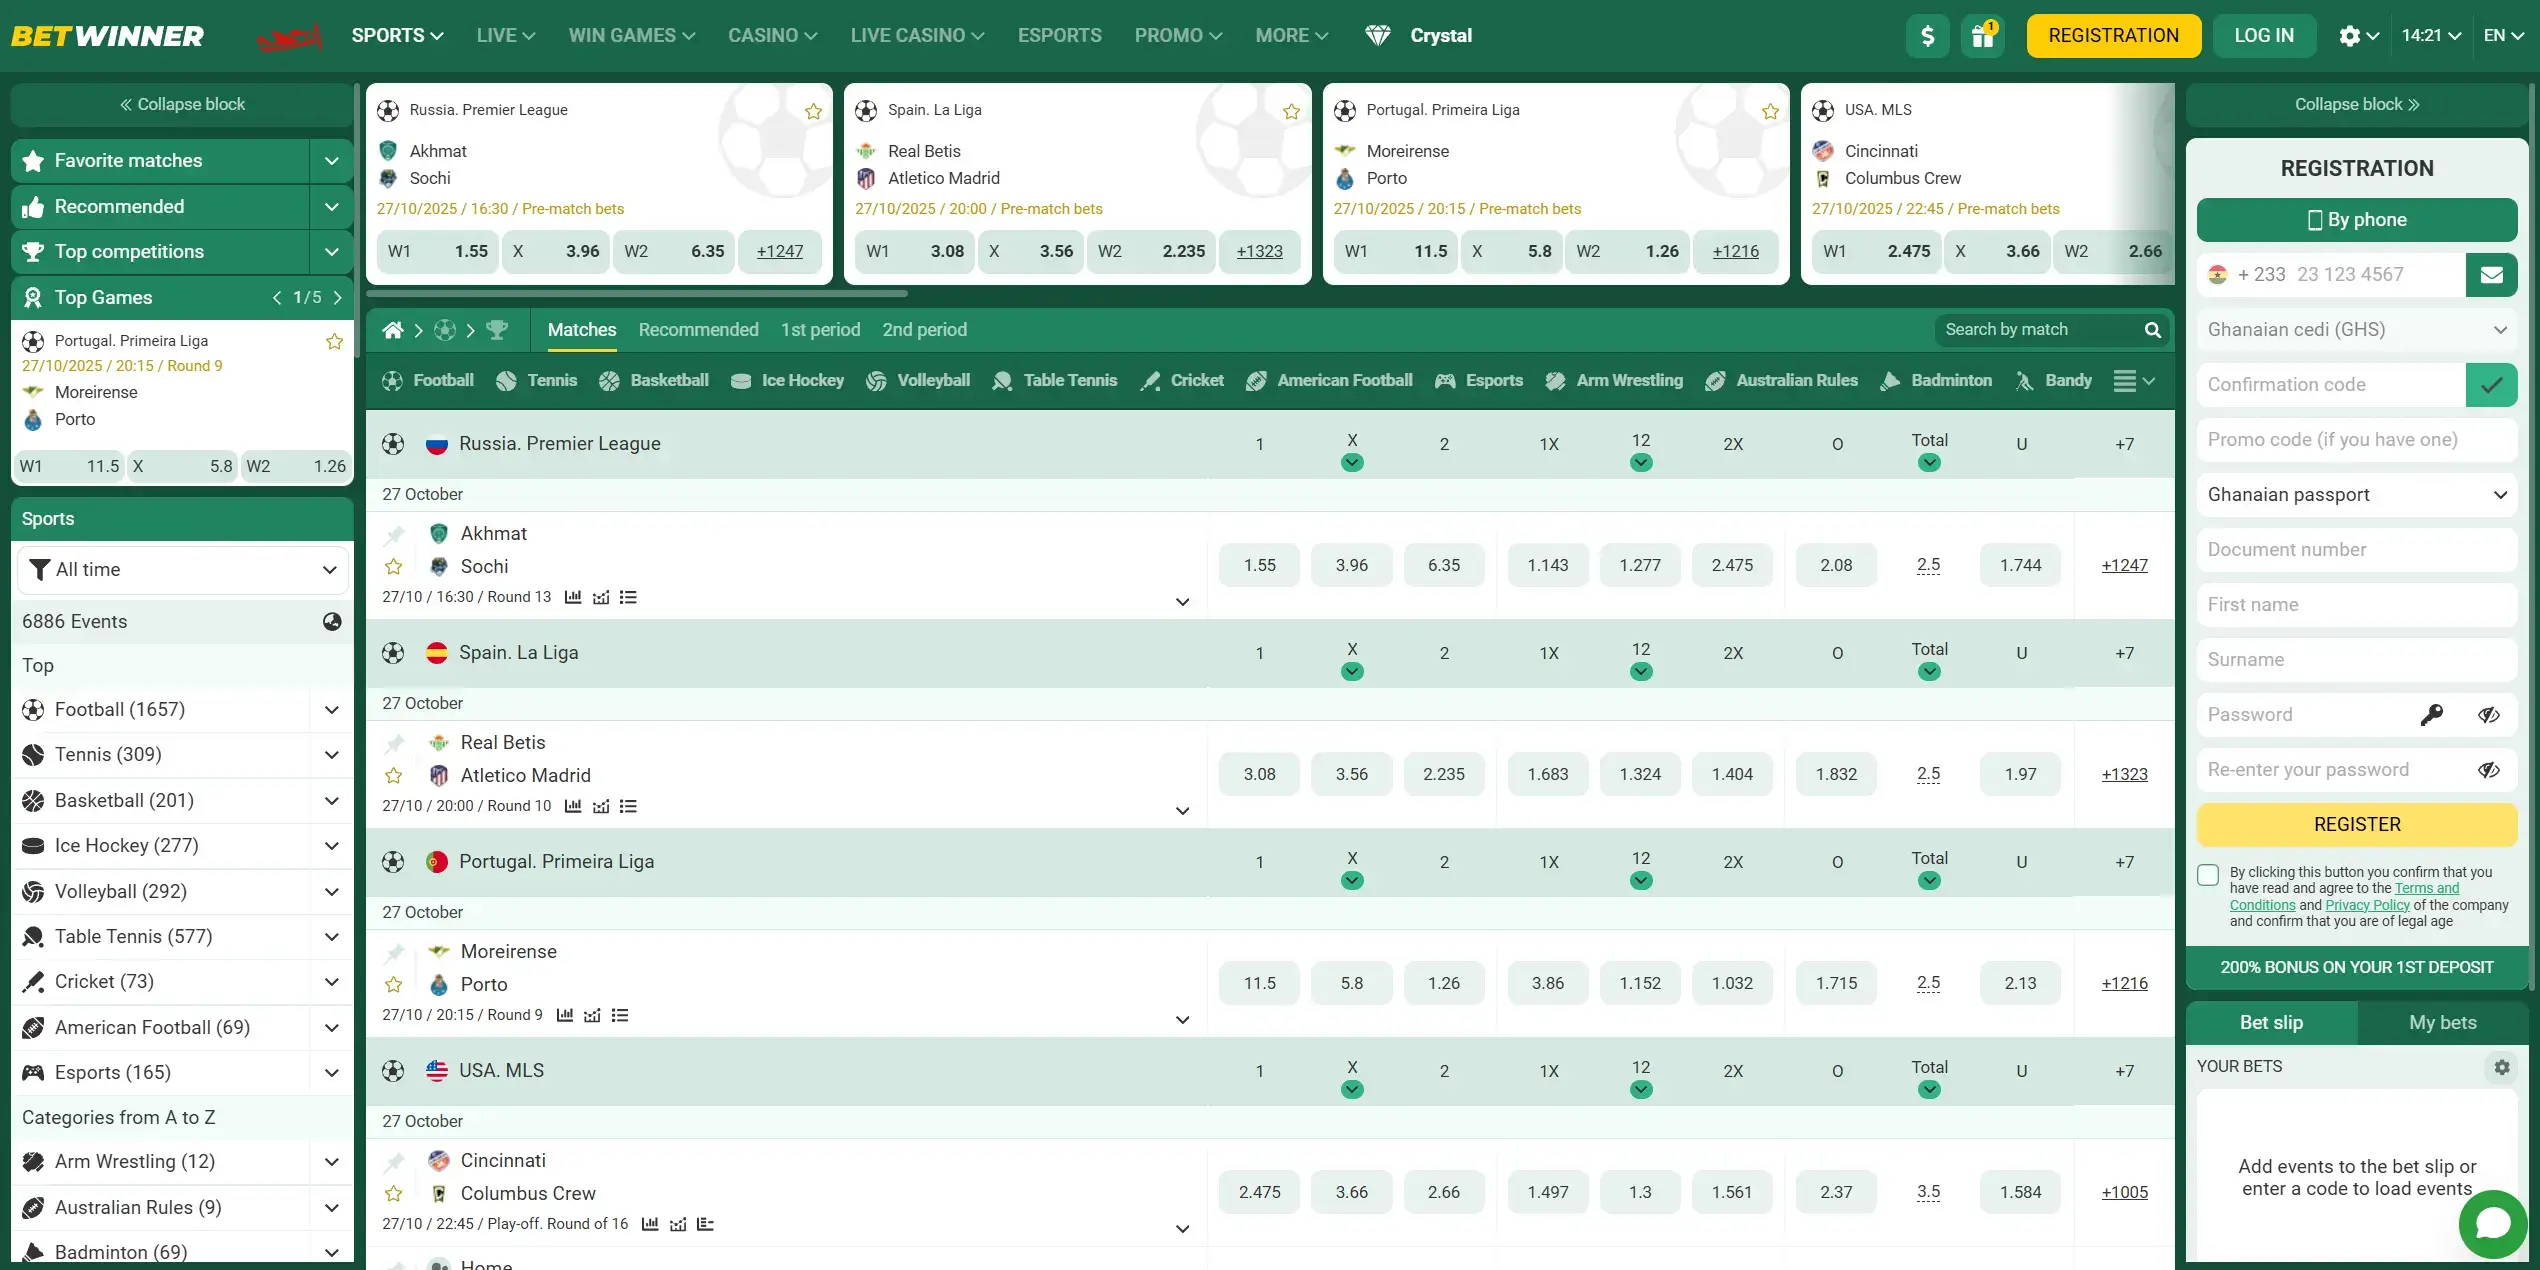This screenshot has height=1270, width=2540.
Task: Open the Ghanaian cedi currency dropdown
Action: pyautogui.click(x=2357, y=329)
